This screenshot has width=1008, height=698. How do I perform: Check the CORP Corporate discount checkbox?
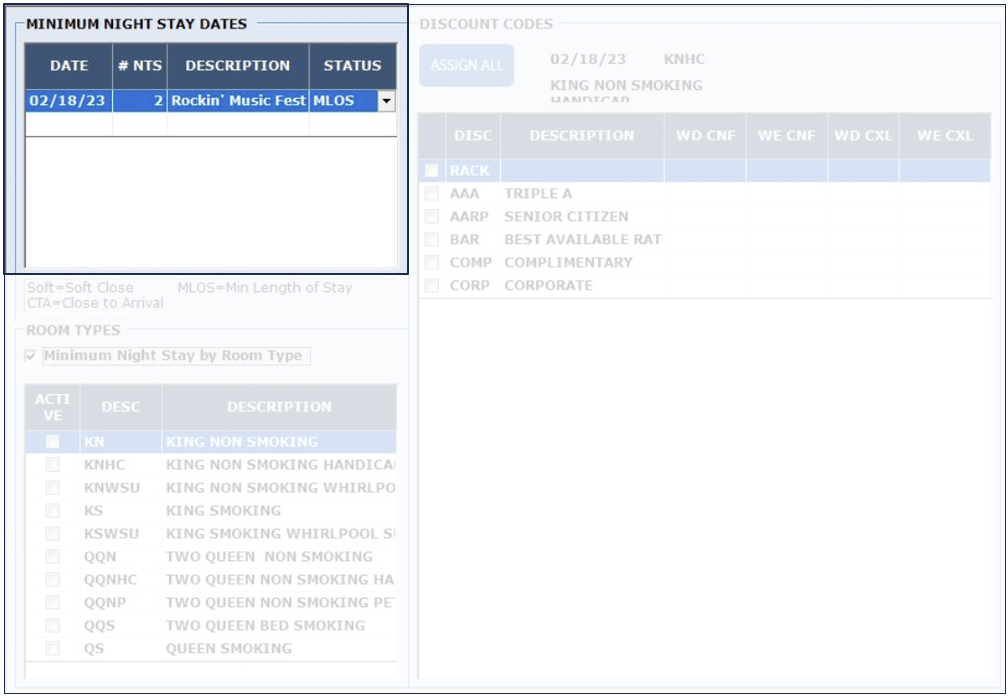[432, 286]
